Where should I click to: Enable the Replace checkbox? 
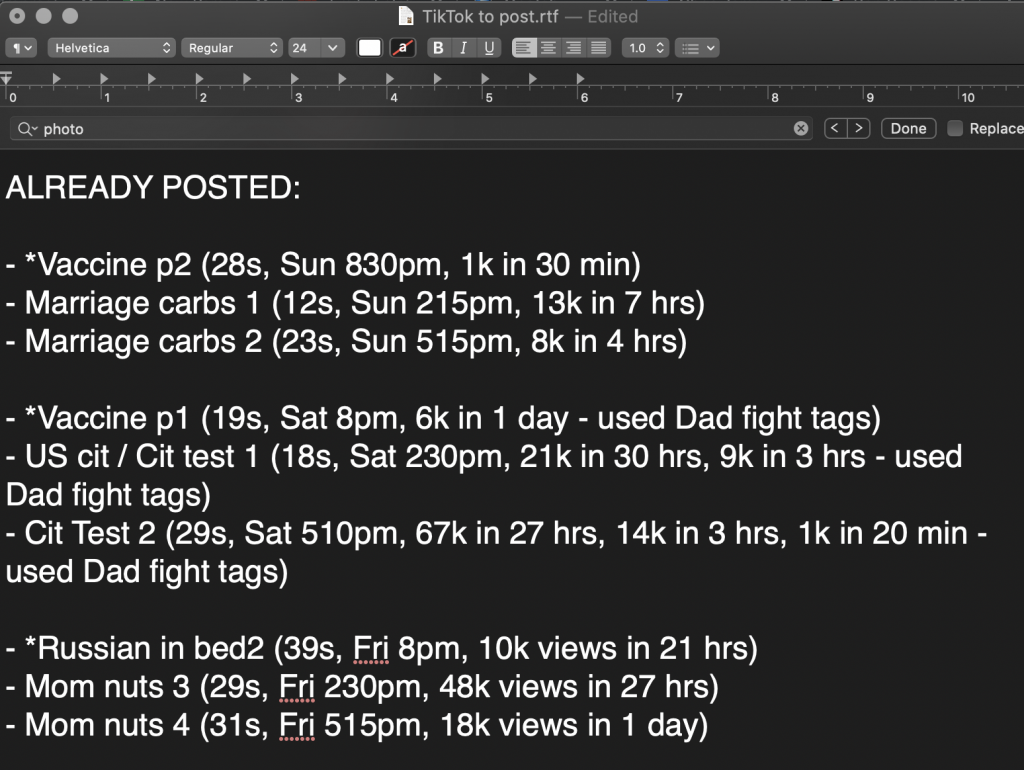pos(955,129)
